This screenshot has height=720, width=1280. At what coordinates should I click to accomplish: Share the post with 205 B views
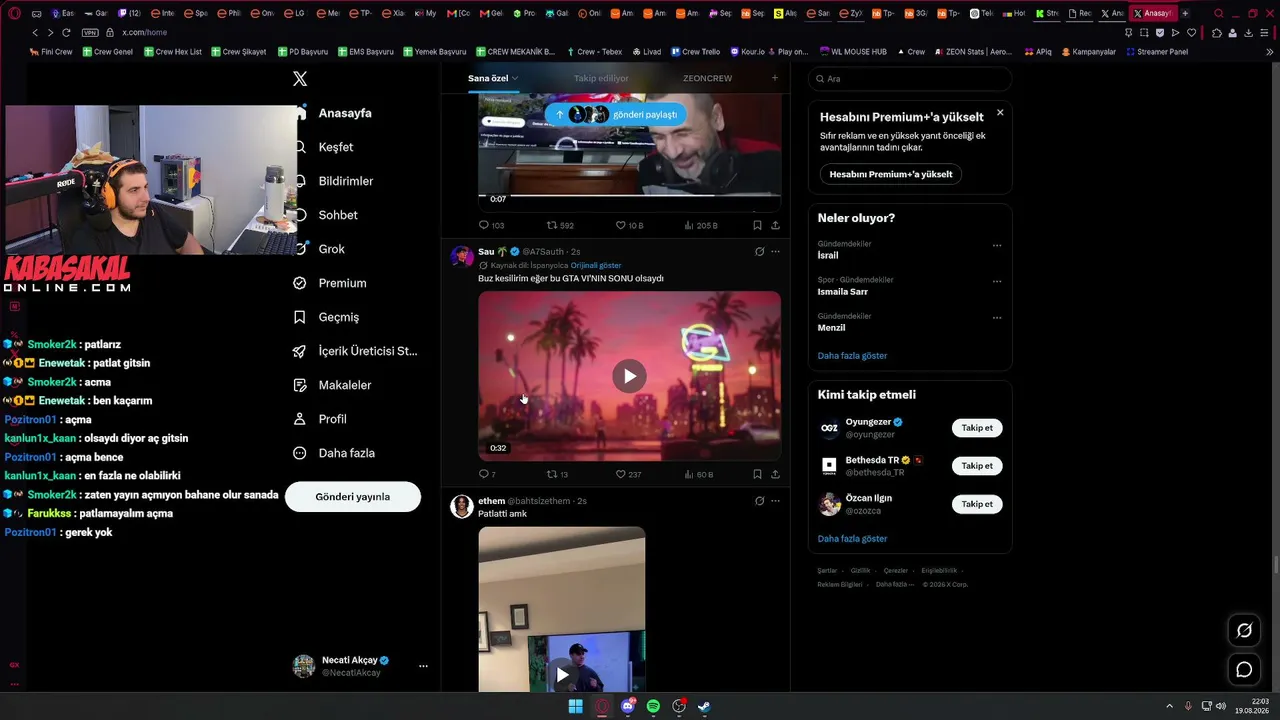(775, 225)
